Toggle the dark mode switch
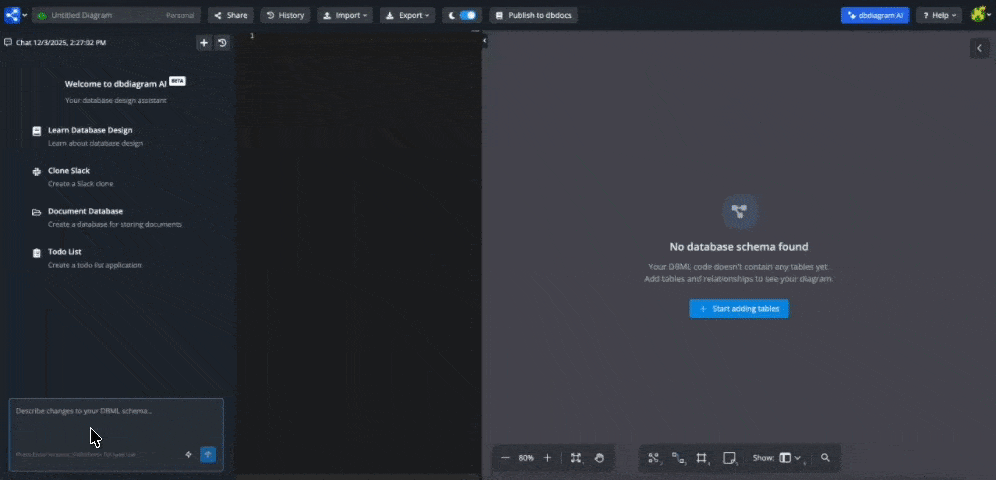This screenshot has width=996, height=480. [x=467, y=15]
